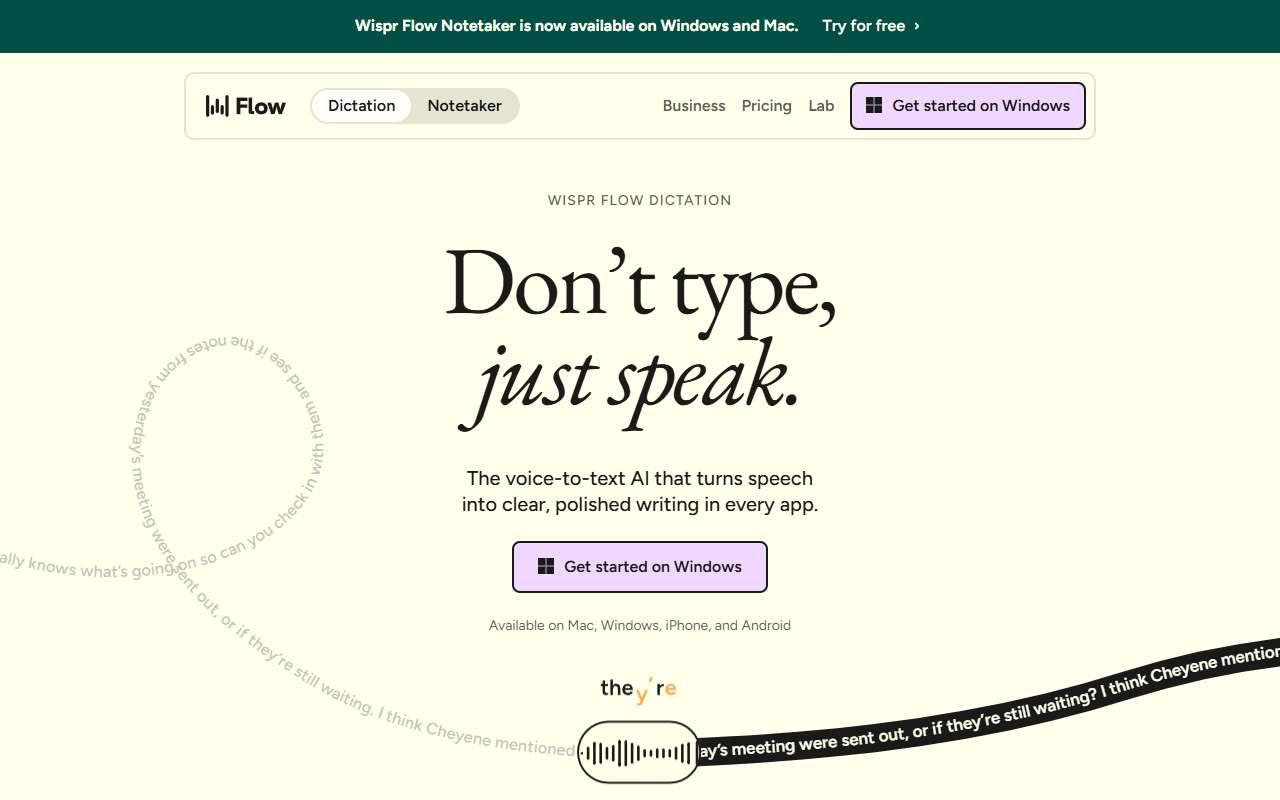The width and height of the screenshot is (1280, 800).
Task: Go to the Lab link
Action: tap(821, 106)
